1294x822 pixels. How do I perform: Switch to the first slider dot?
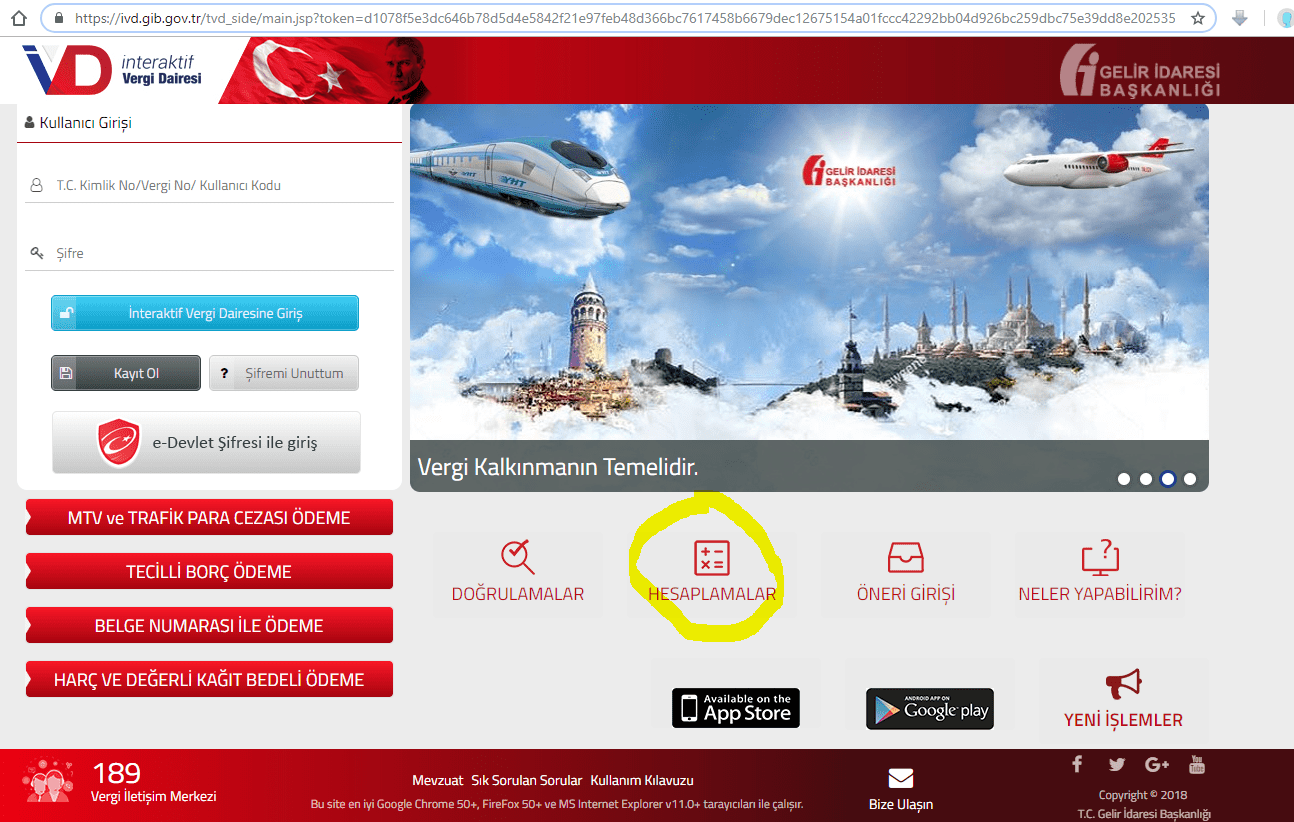pos(1123,479)
